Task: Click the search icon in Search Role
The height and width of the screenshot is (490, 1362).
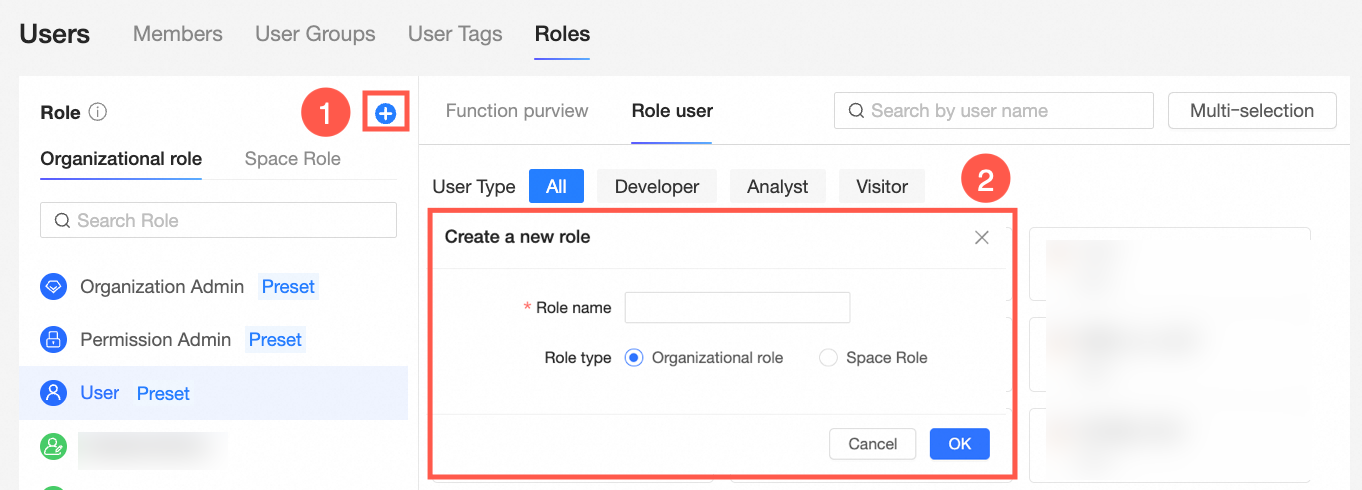Action: [62, 221]
